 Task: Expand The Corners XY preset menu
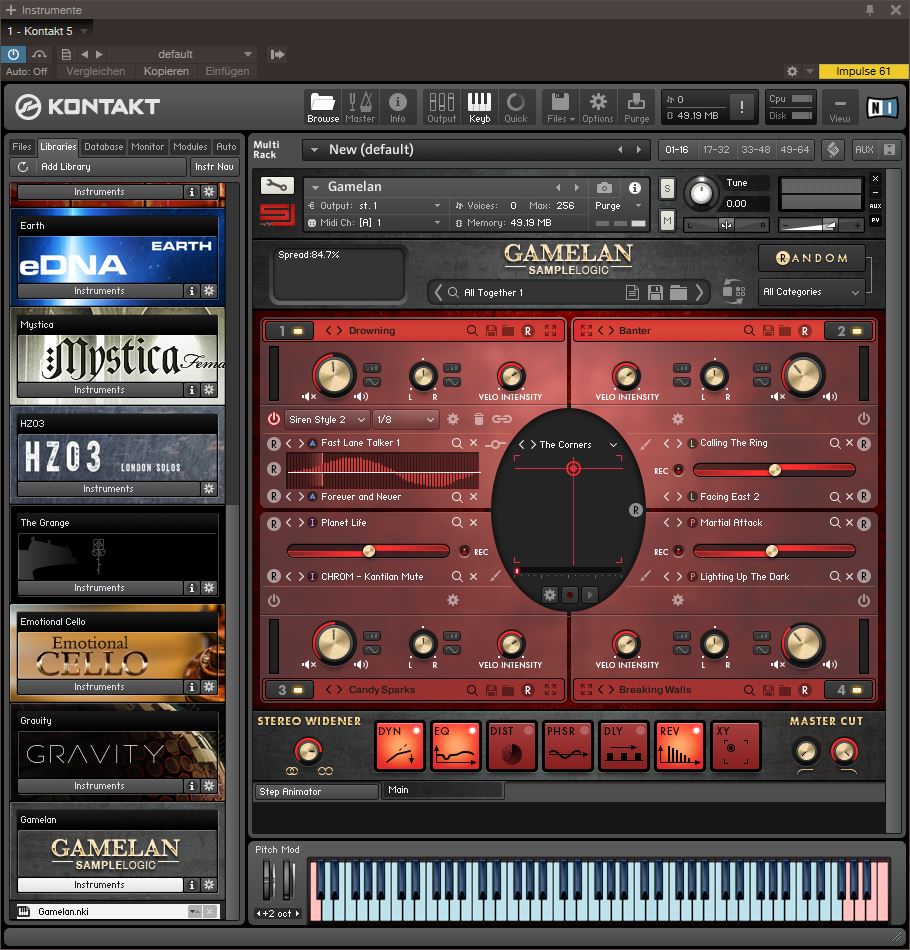pos(613,445)
